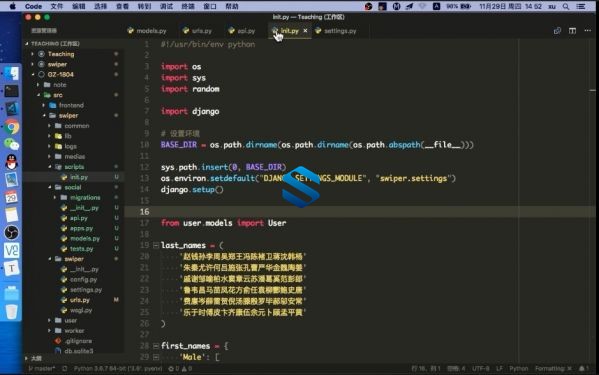Click the Python language mode in status bar

point(518,369)
